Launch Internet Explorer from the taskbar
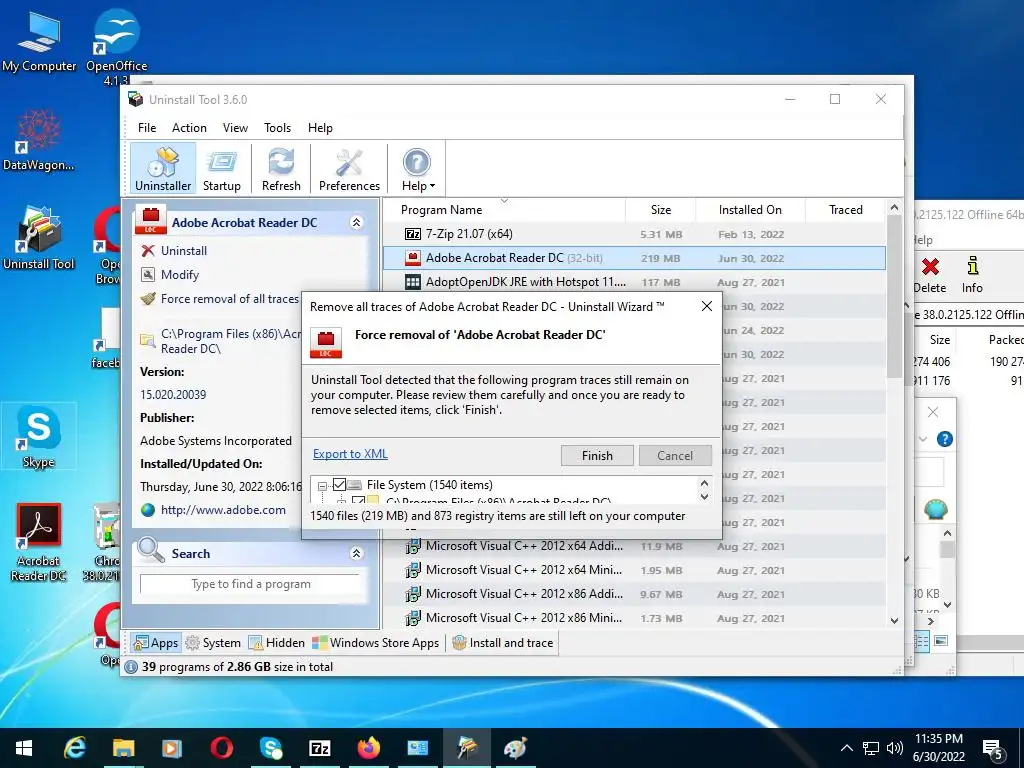Viewport: 1024px width, 768px height. (75, 748)
